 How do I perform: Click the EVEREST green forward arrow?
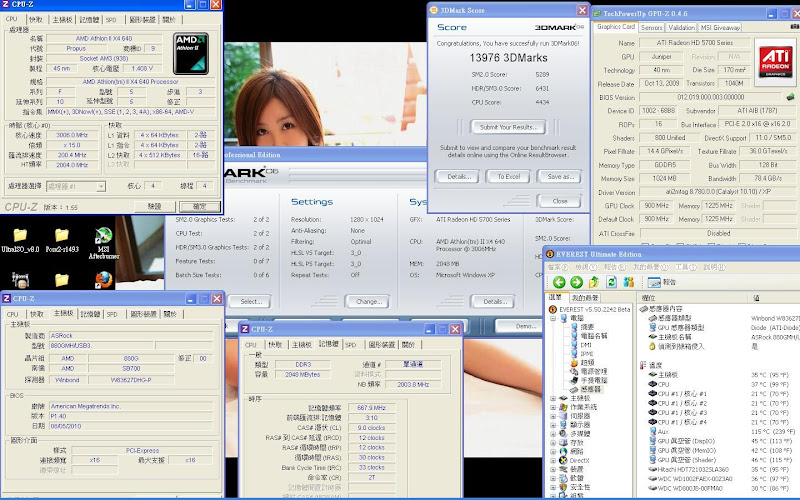coord(577,282)
